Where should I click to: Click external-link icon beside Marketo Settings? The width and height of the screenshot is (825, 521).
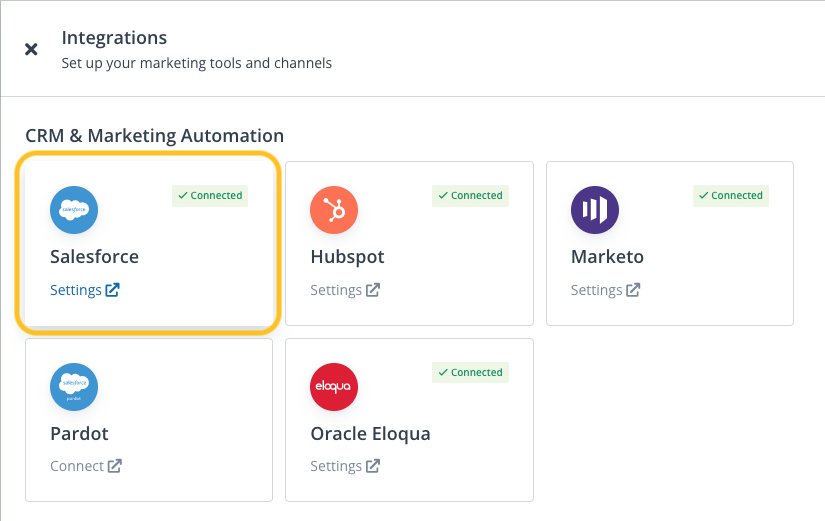click(x=634, y=290)
